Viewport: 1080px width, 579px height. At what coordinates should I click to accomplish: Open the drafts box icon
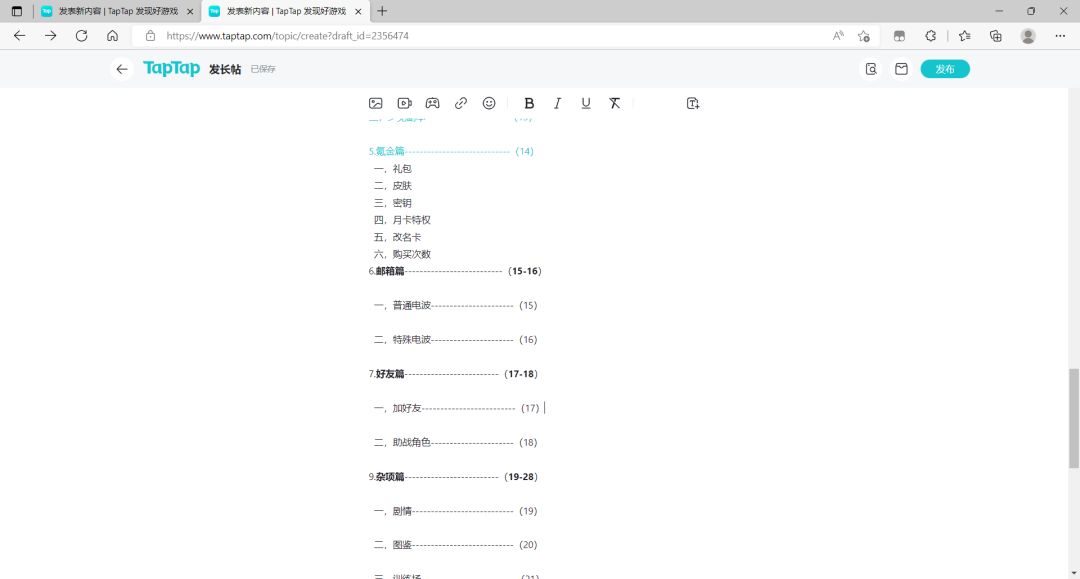pyautogui.click(x=901, y=69)
